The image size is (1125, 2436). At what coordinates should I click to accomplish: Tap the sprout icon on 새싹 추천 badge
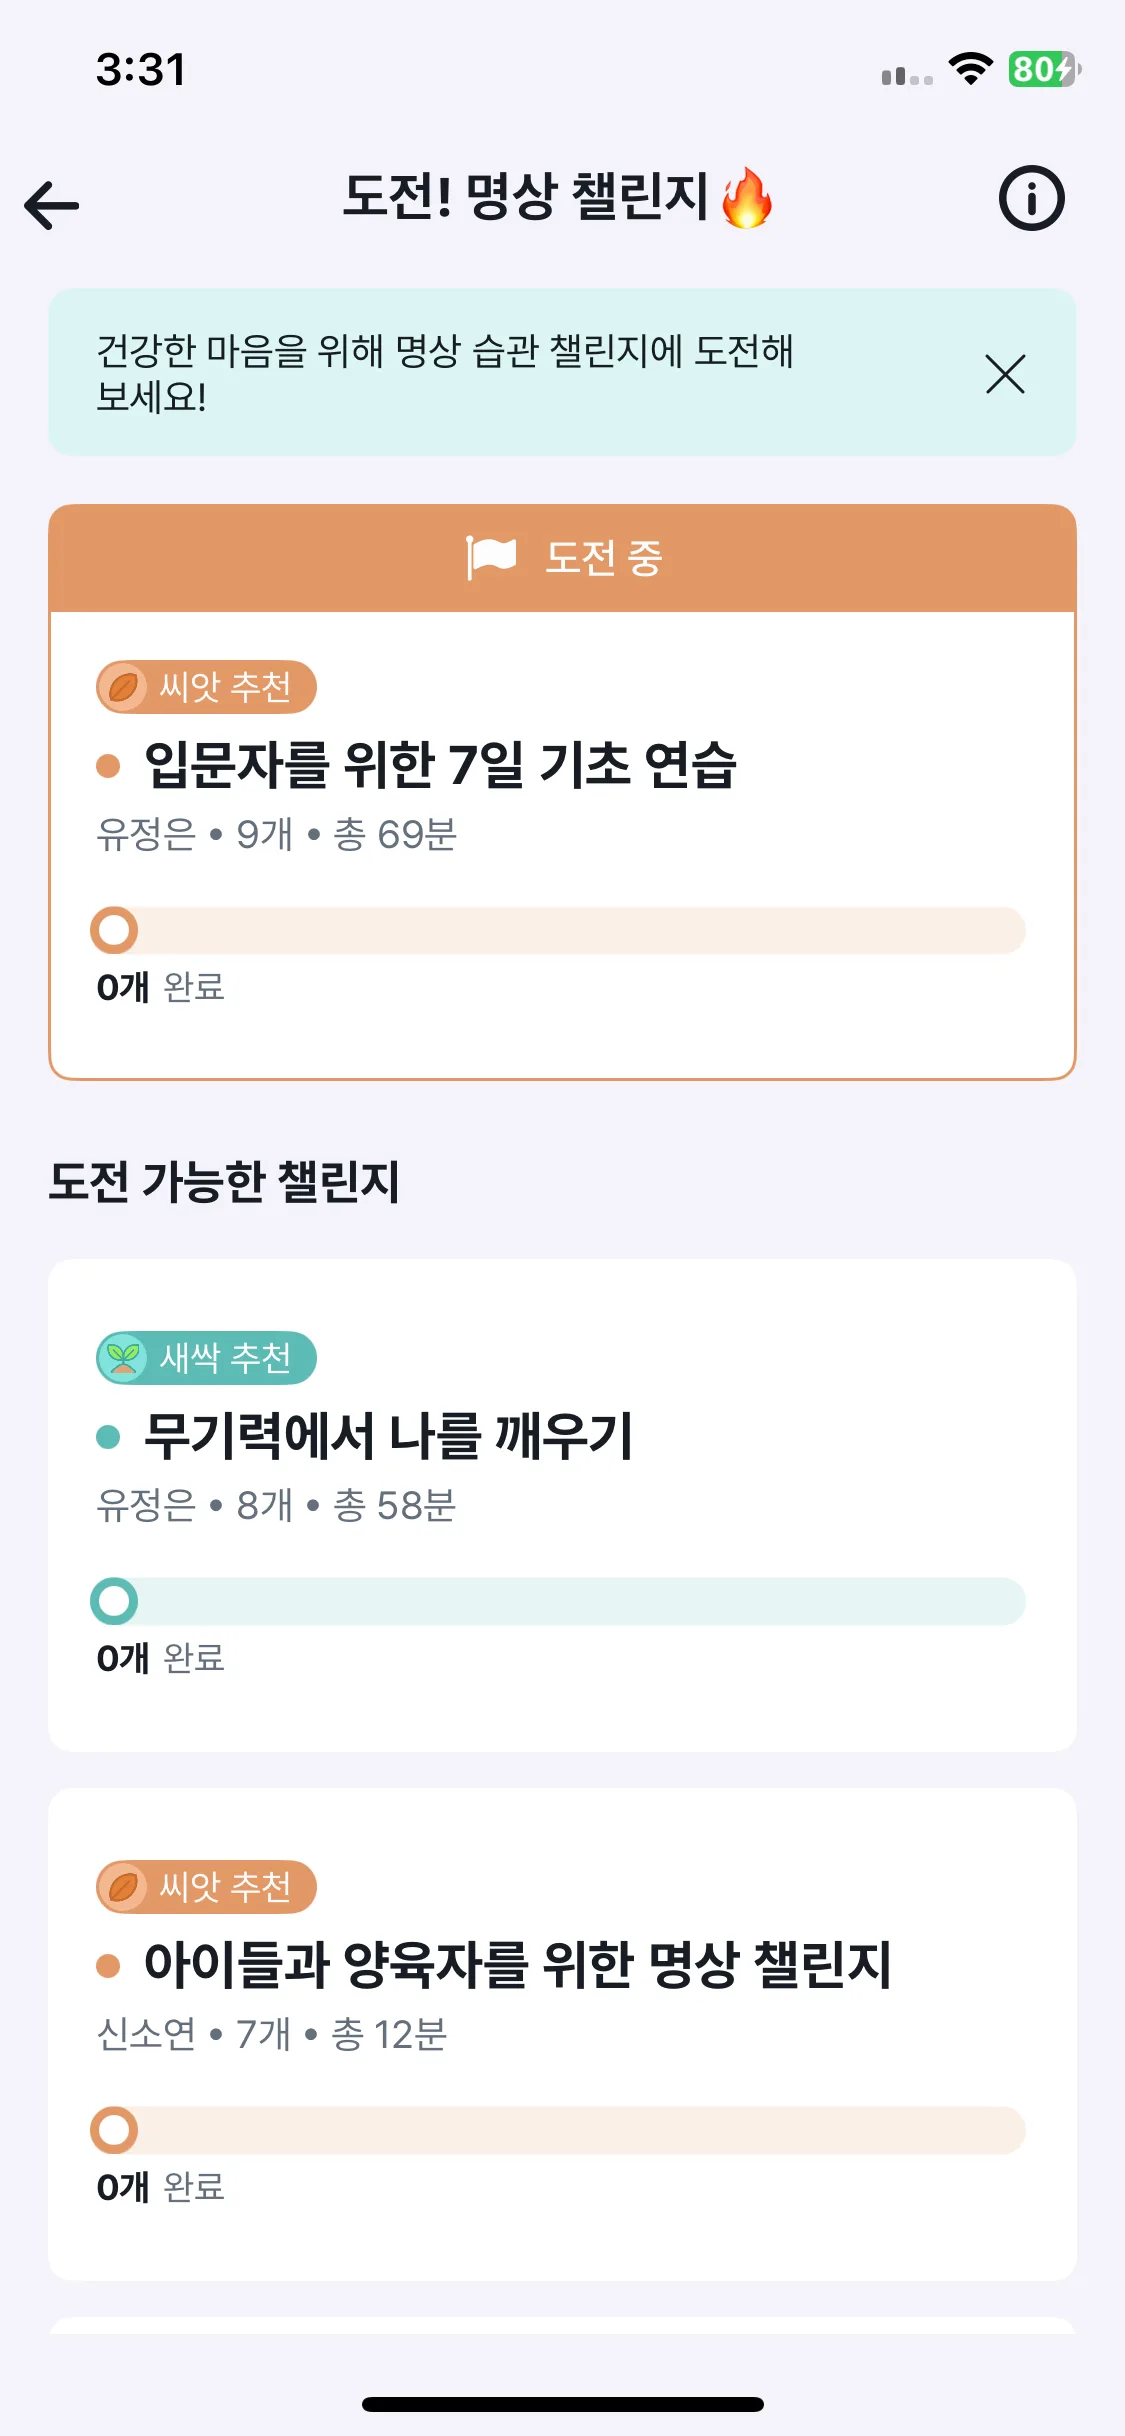[x=123, y=1358]
